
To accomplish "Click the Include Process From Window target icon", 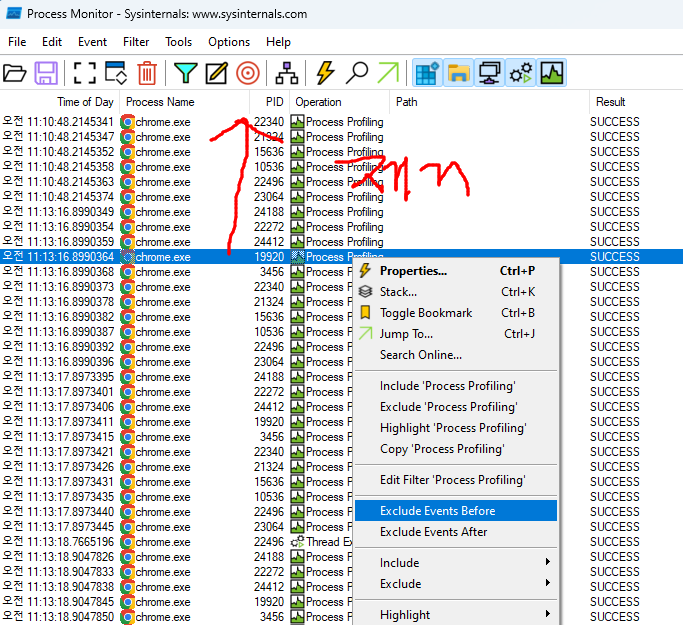I will pos(248,73).
